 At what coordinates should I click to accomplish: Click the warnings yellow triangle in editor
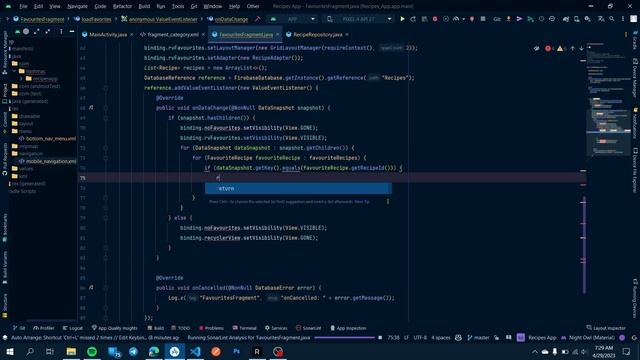coord(560,48)
